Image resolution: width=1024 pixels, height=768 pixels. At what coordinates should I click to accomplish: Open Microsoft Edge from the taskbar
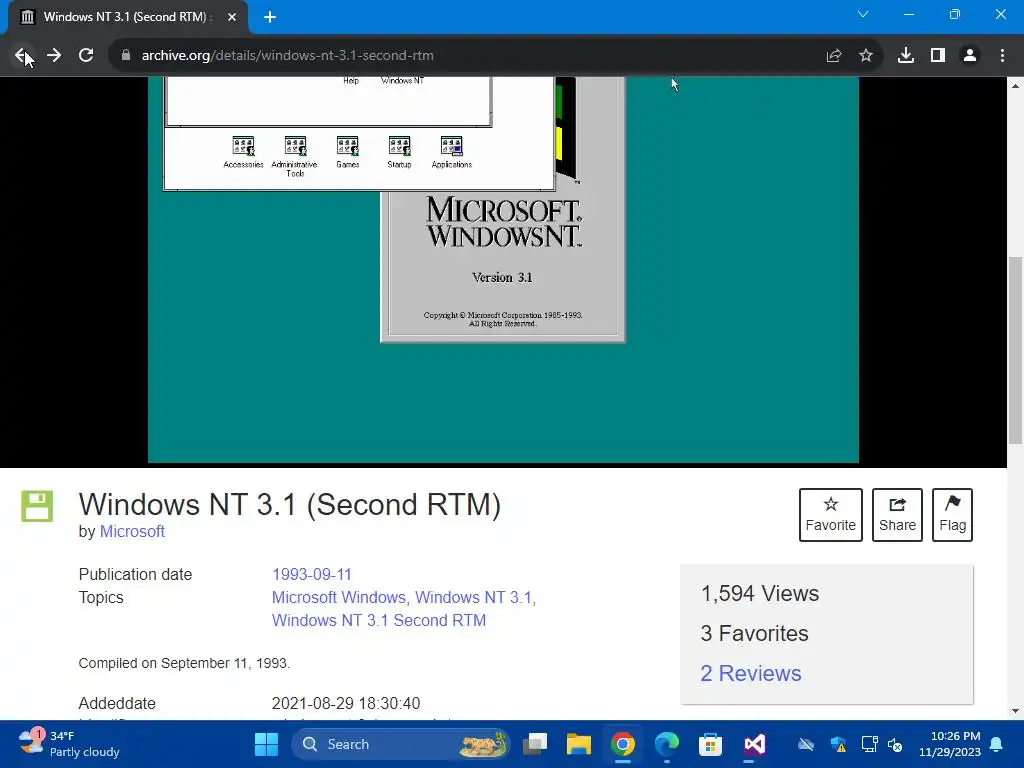(x=667, y=744)
